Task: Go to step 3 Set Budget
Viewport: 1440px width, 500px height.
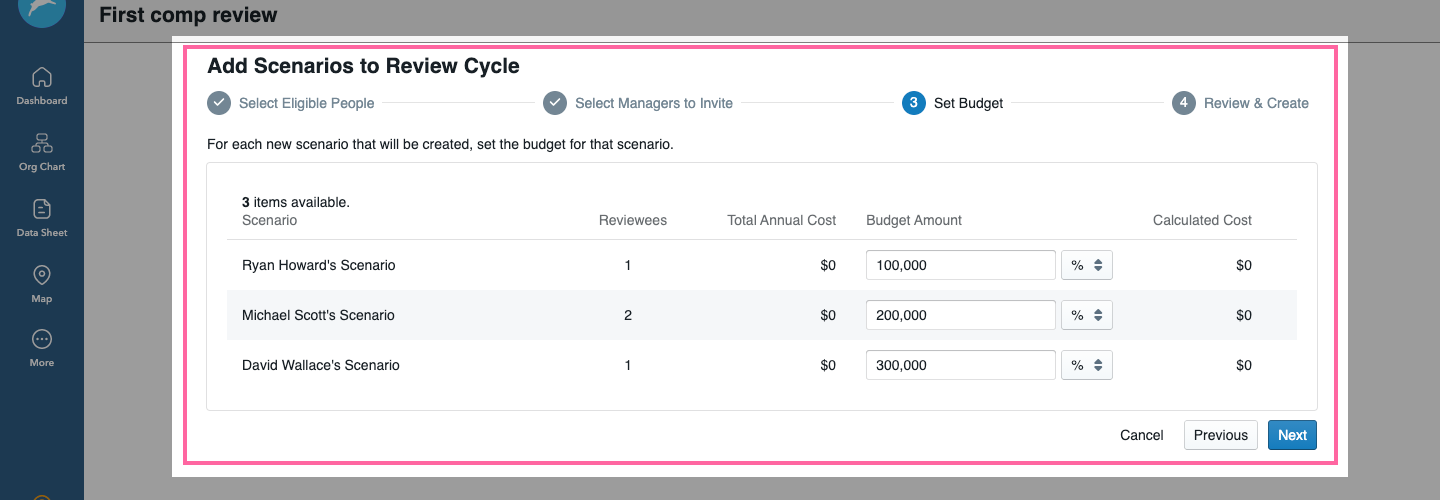Action: [952, 103]
